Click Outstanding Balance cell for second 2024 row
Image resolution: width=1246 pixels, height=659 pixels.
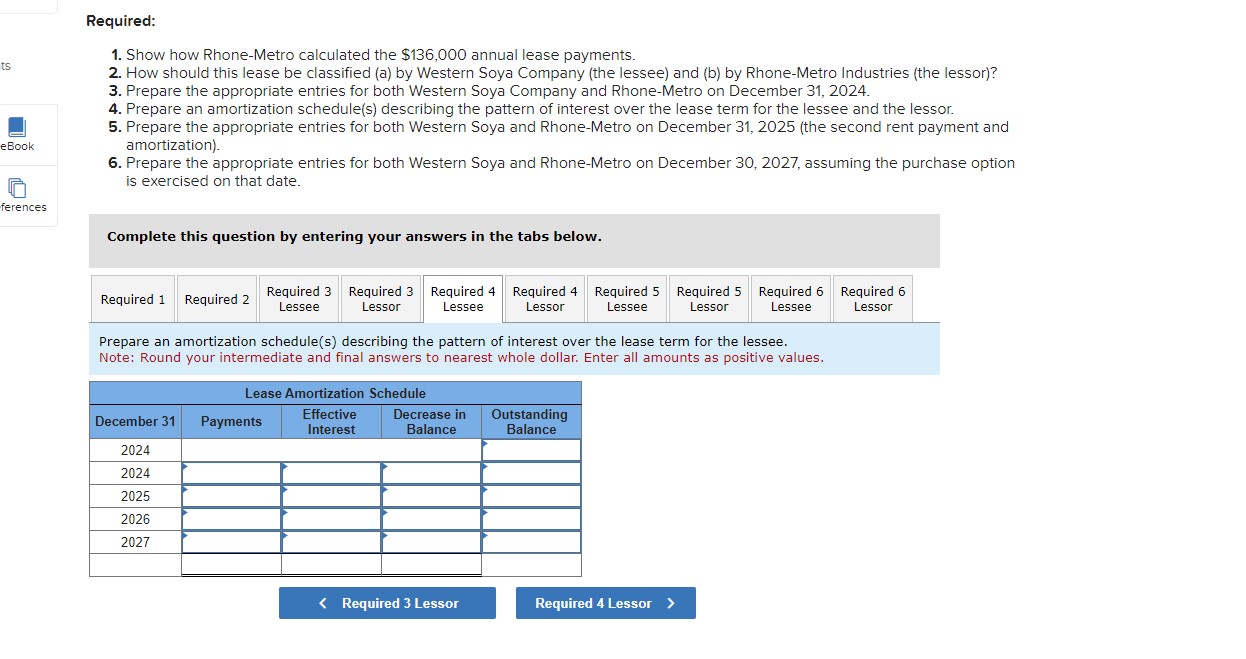(531, 473)
